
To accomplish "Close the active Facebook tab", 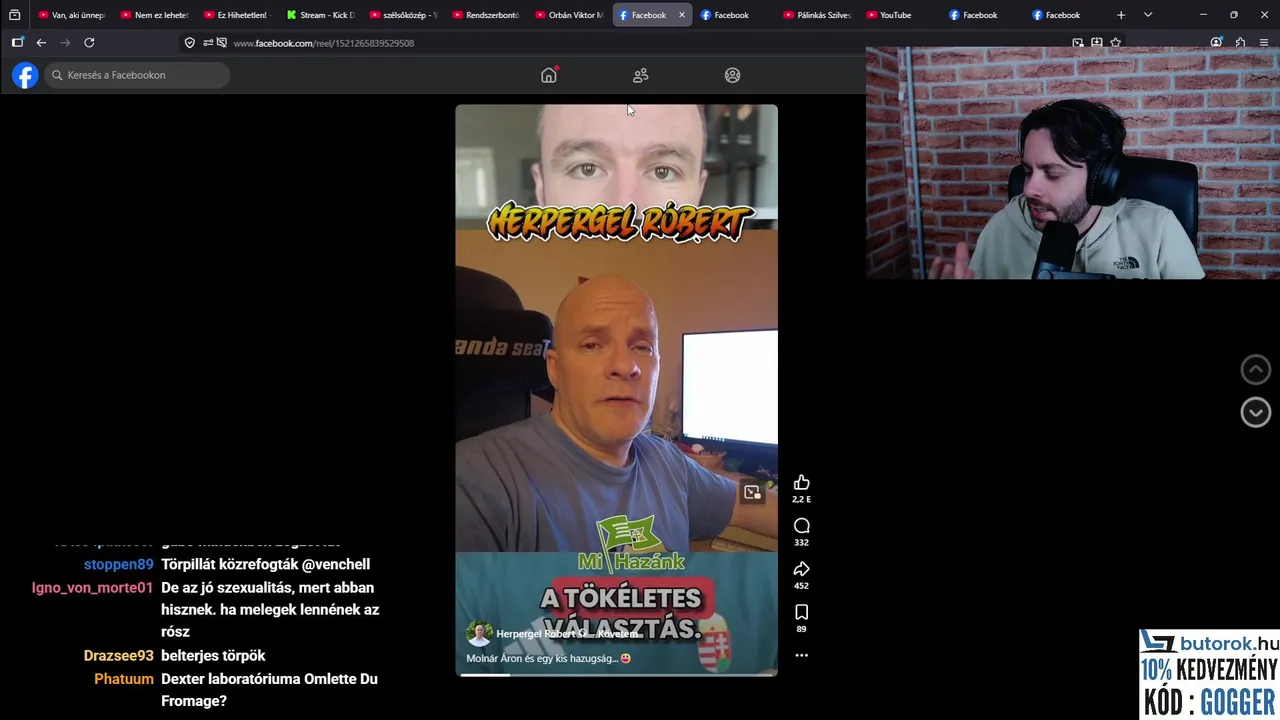I will 682,15.
